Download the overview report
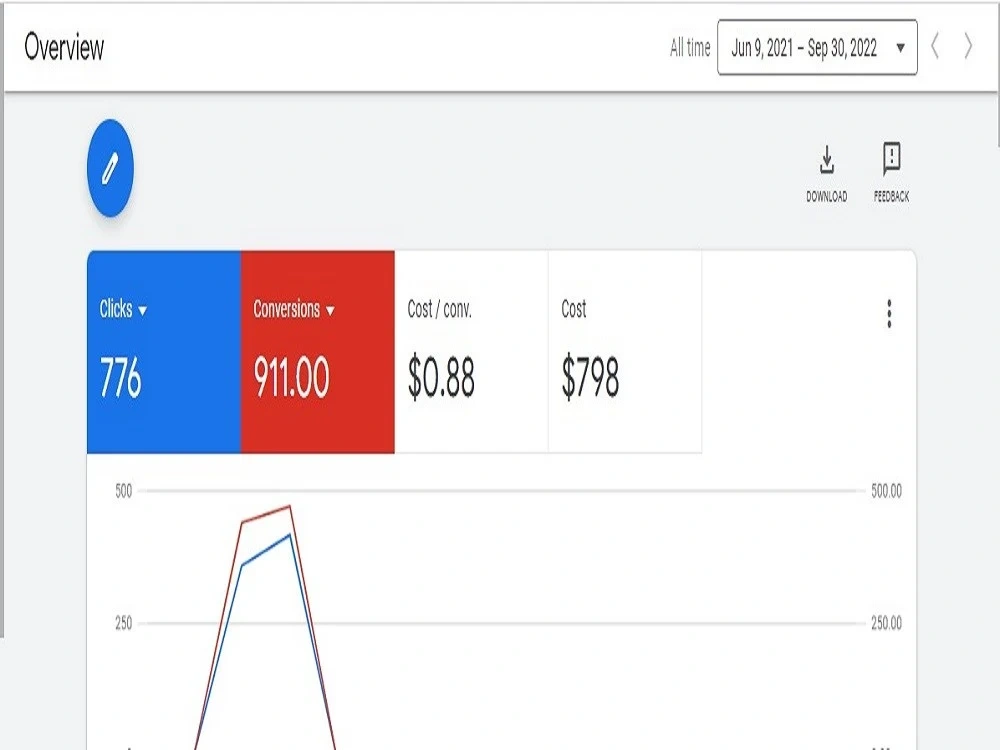The image size is (1000, 750). pos(827,173)
